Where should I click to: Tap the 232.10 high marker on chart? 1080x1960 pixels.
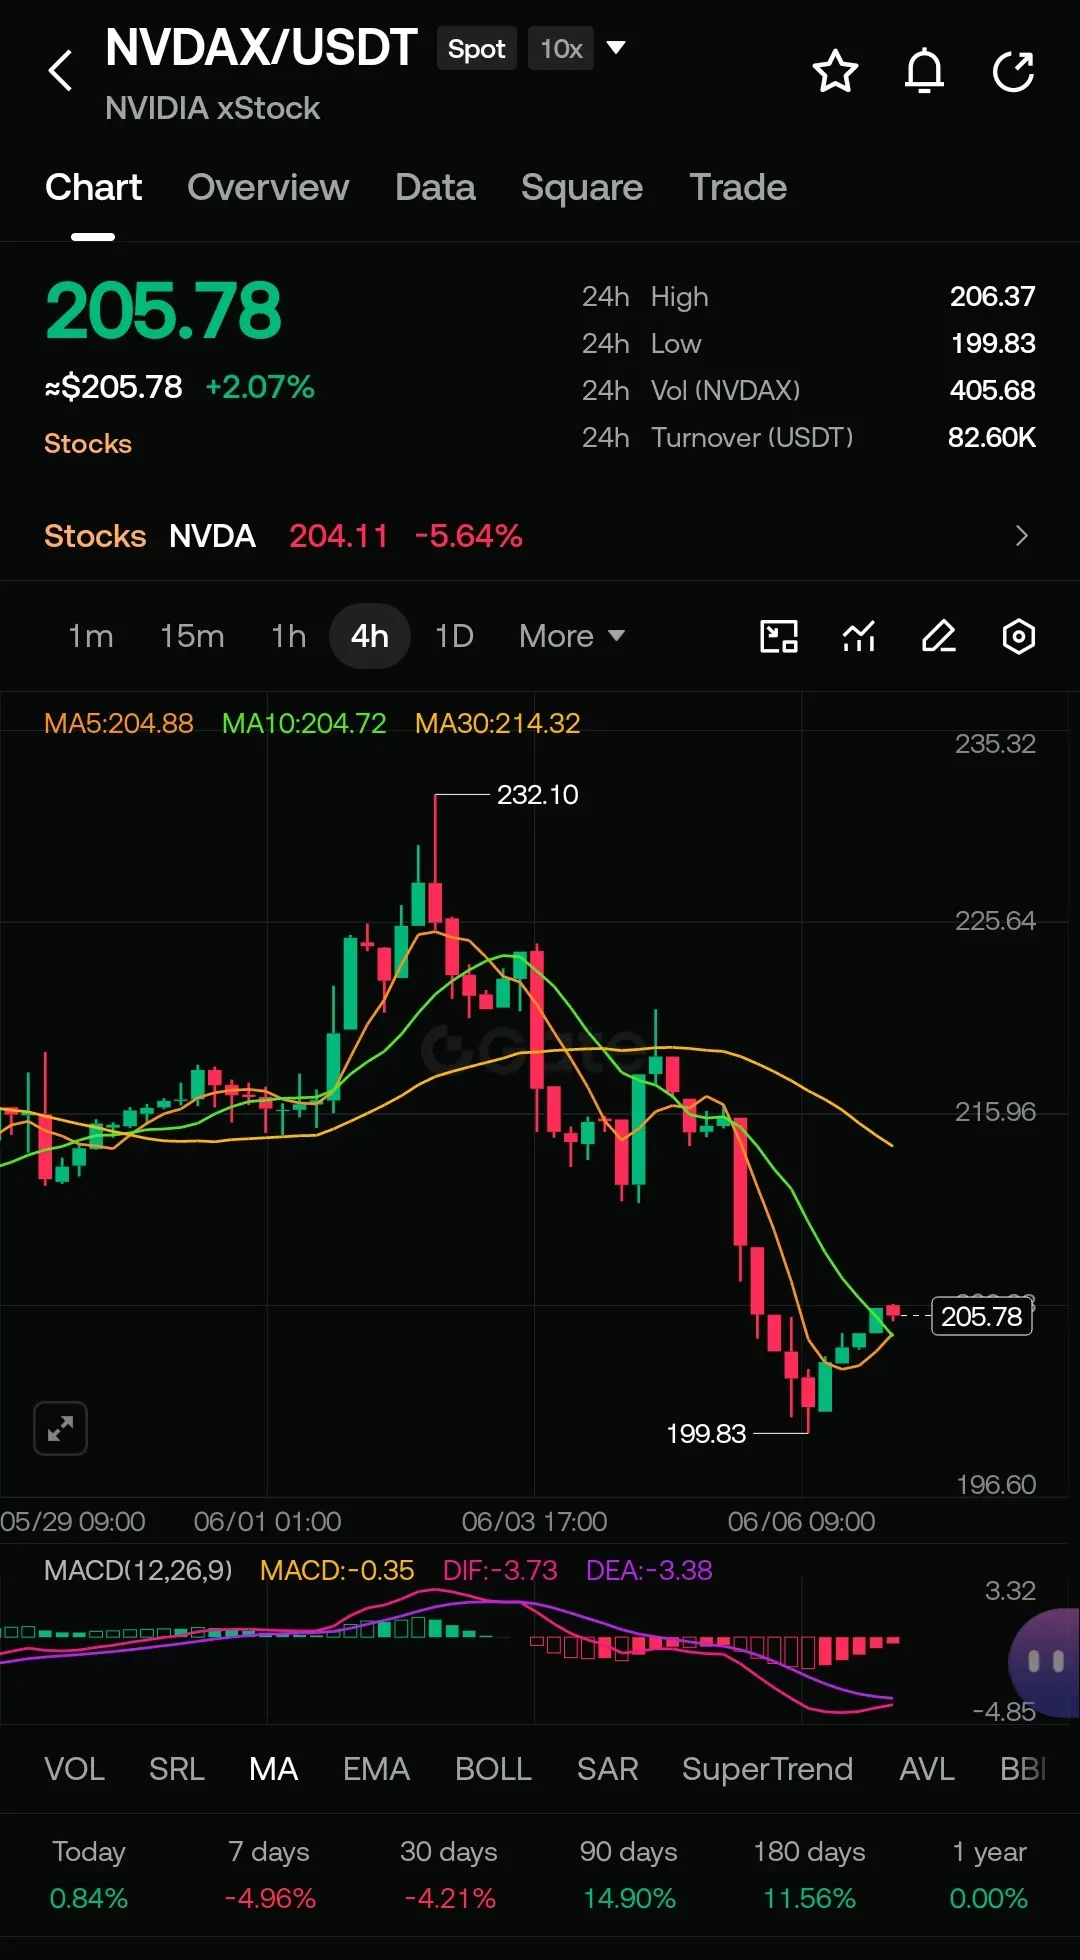(538, 795)
